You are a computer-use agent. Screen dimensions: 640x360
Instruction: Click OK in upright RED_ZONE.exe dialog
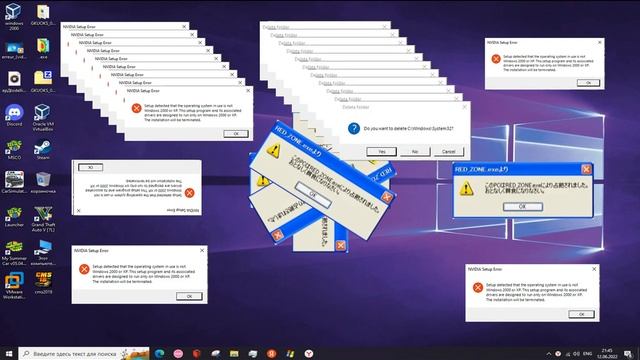522,207
